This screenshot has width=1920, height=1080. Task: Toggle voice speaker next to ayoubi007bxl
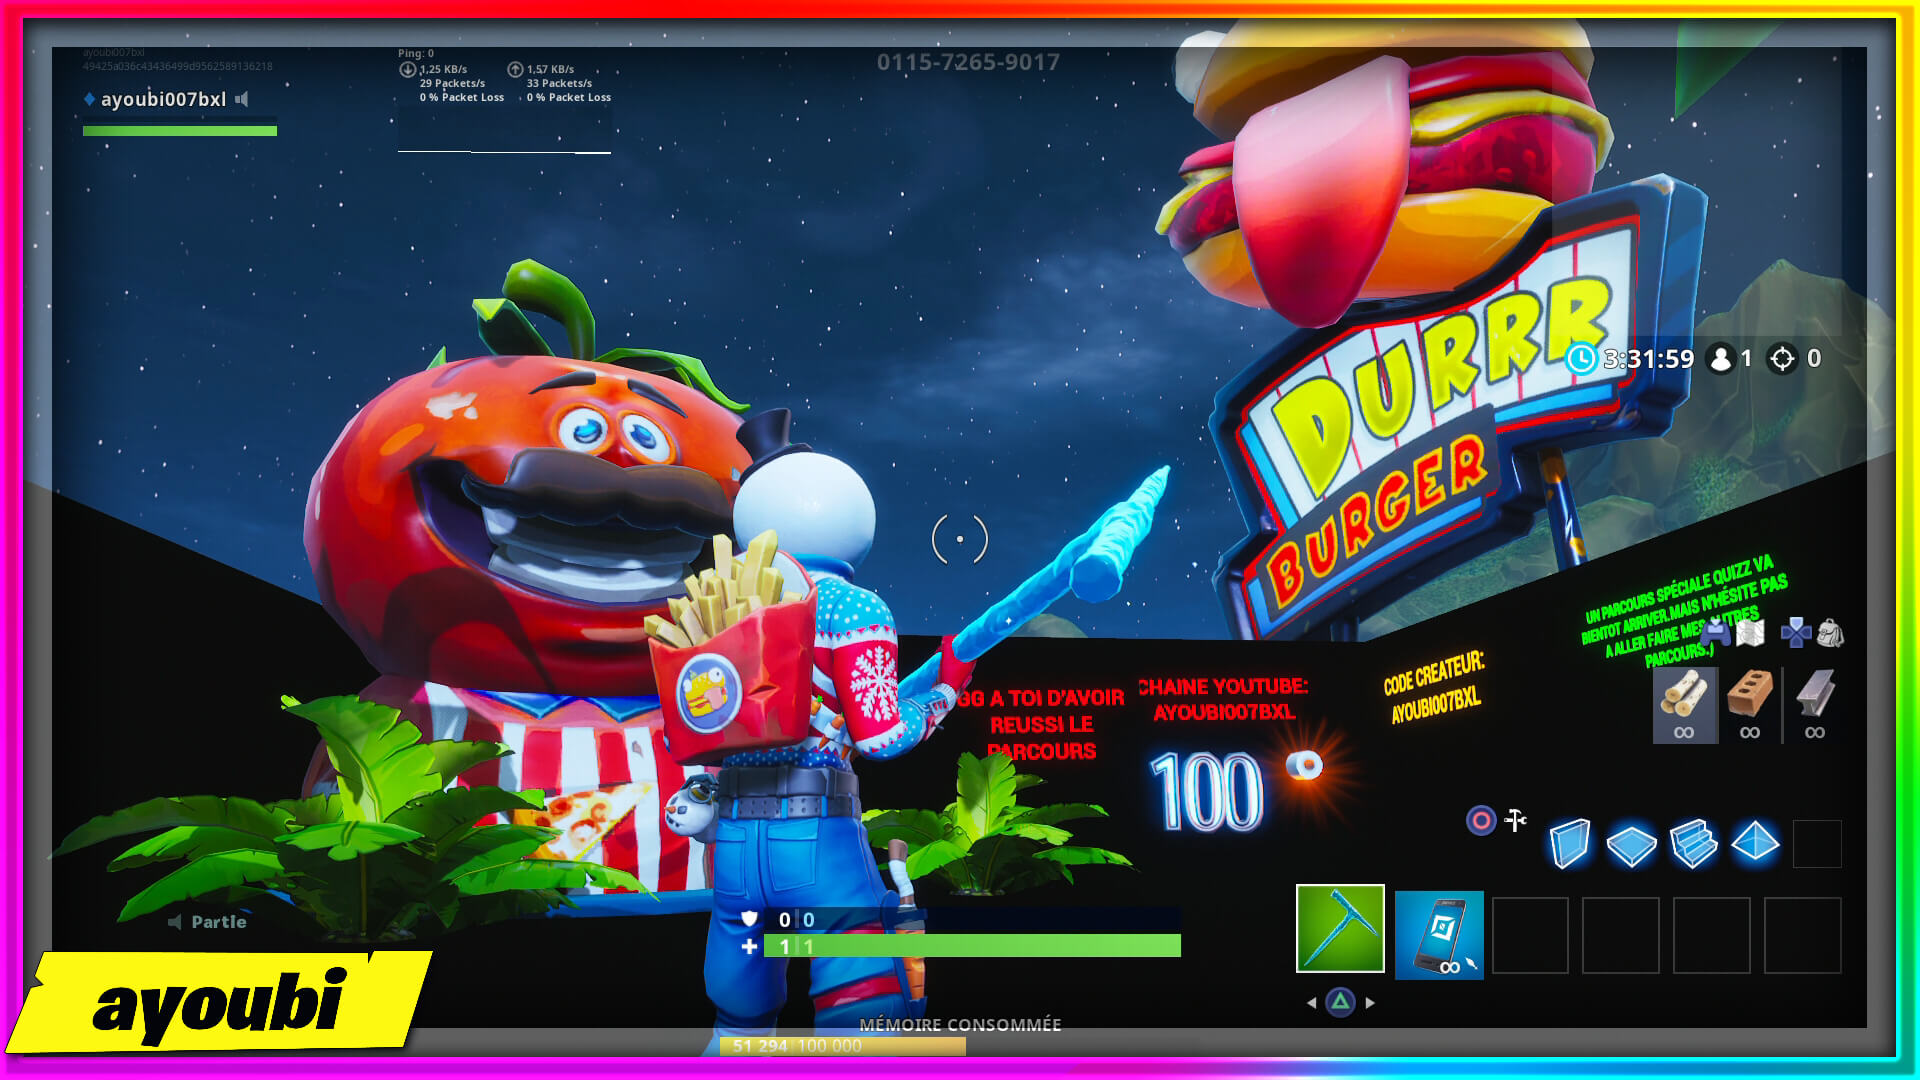coord(242,99)
